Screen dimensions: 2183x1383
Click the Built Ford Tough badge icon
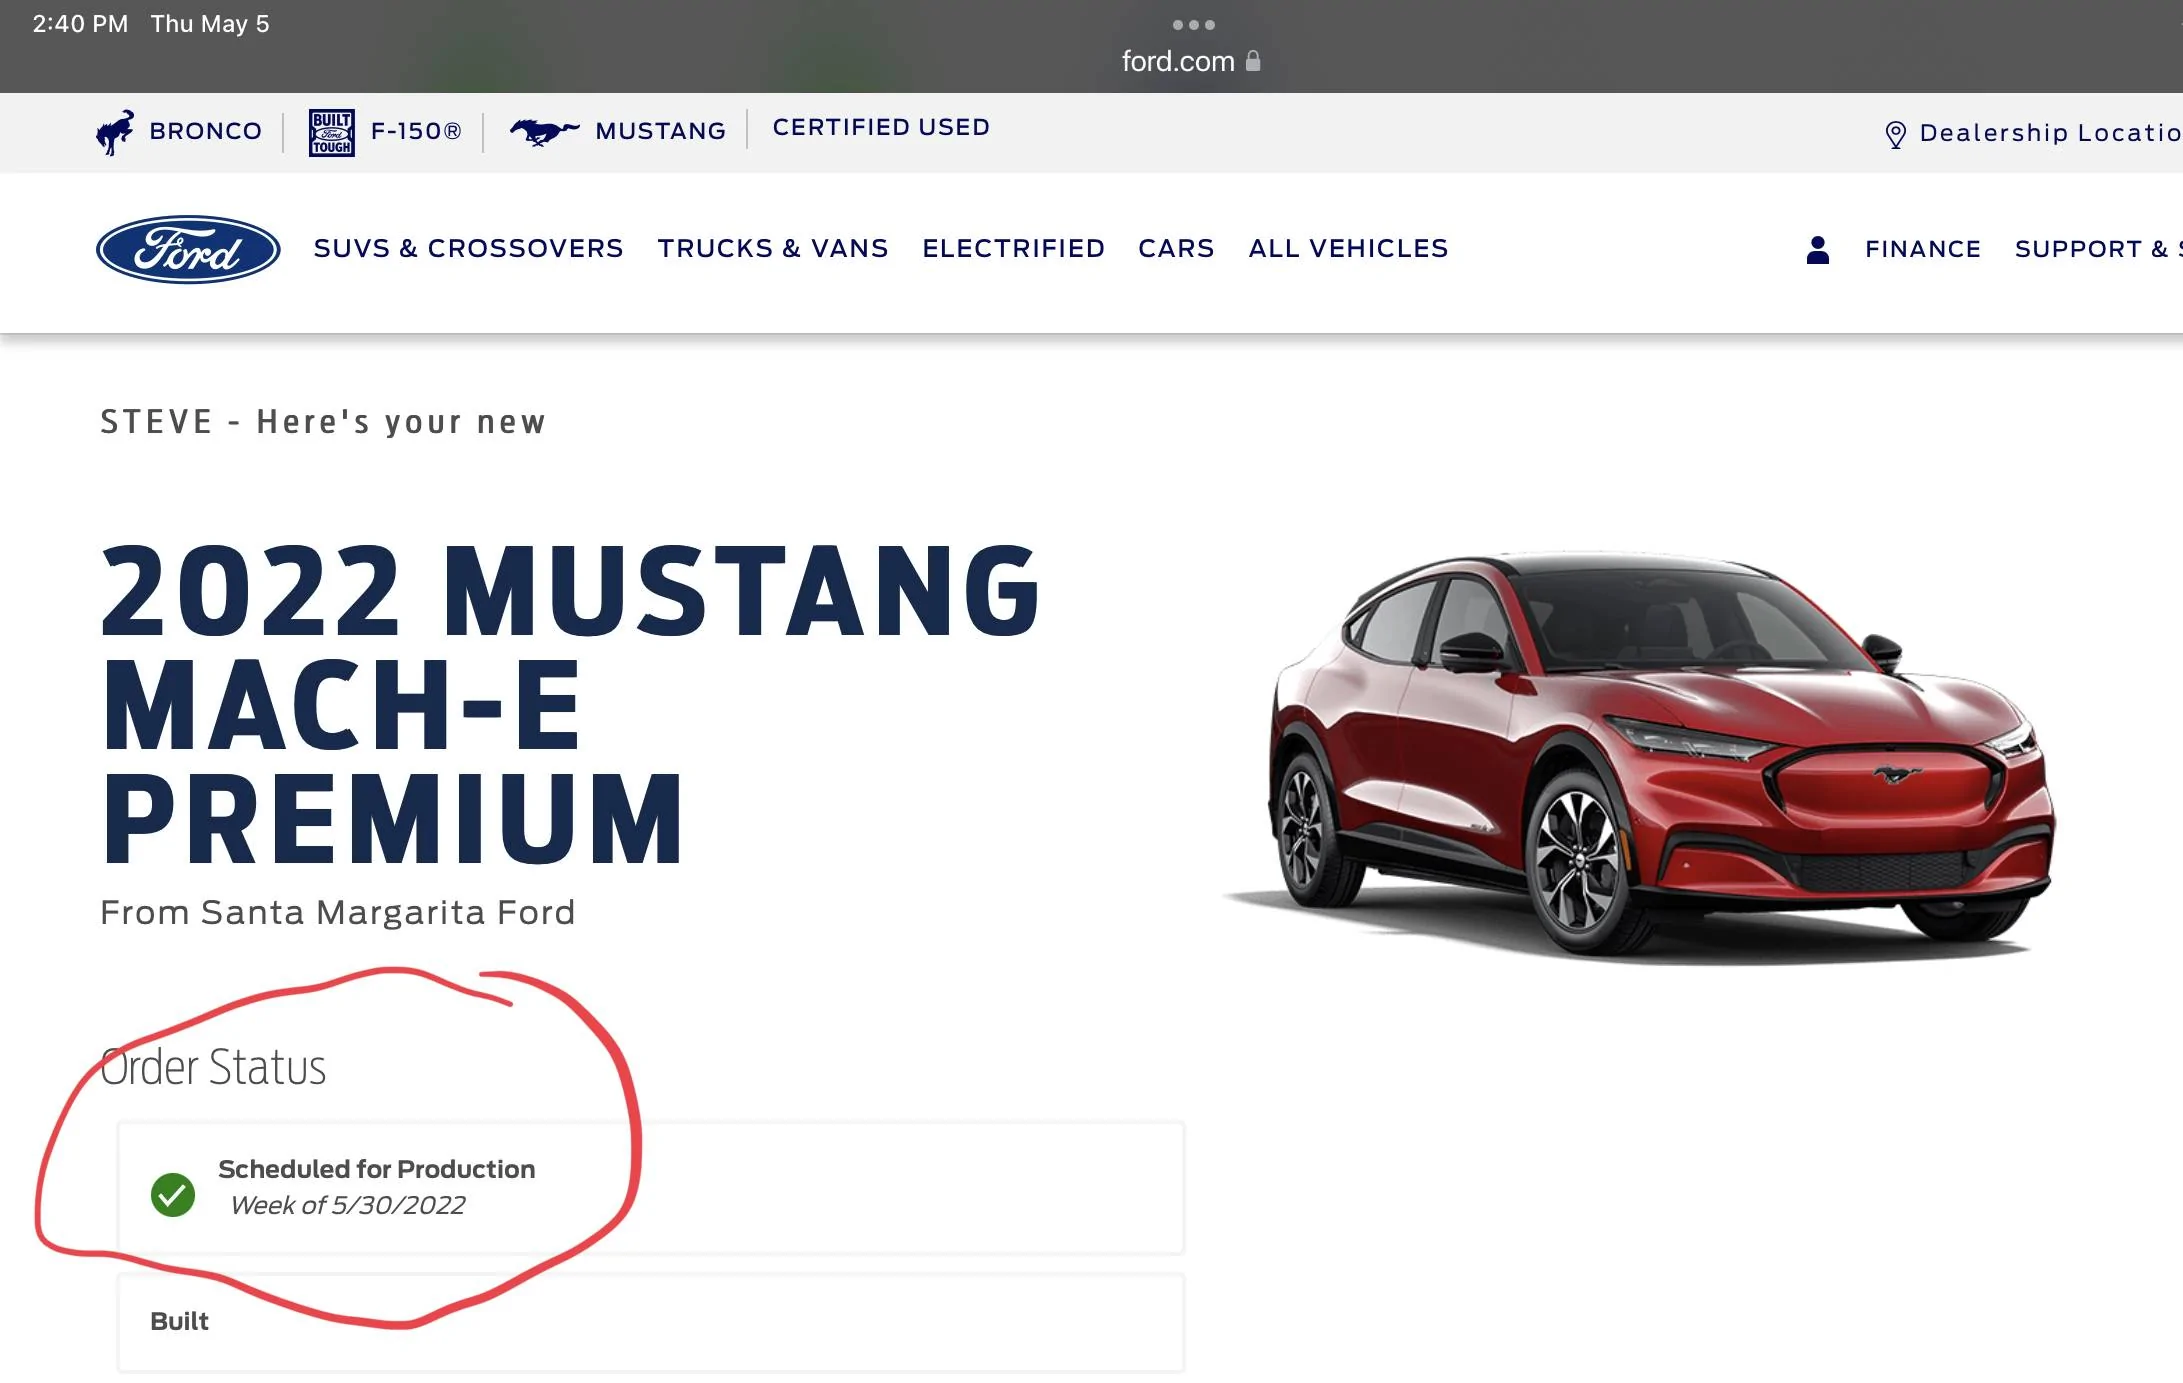(x=331, y=132)
